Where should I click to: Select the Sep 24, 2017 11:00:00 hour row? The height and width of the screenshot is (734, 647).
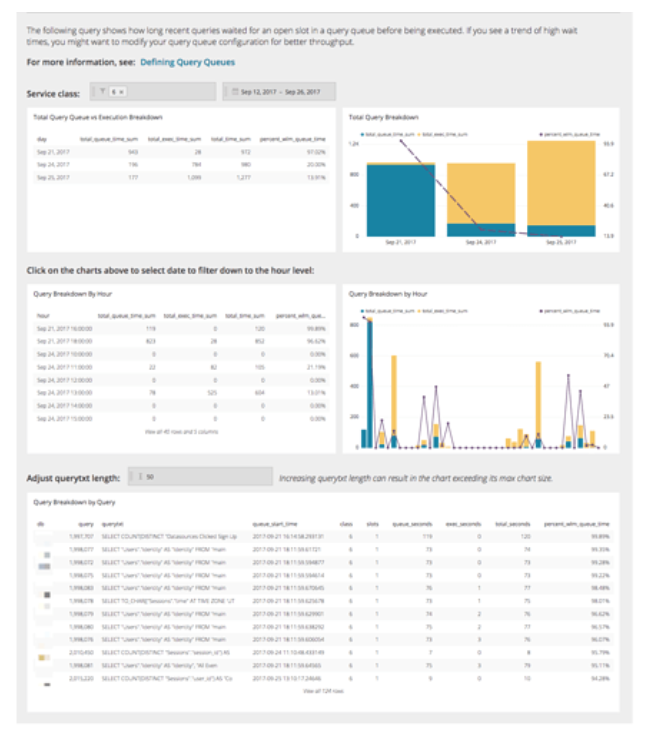(x=181, y=367)
